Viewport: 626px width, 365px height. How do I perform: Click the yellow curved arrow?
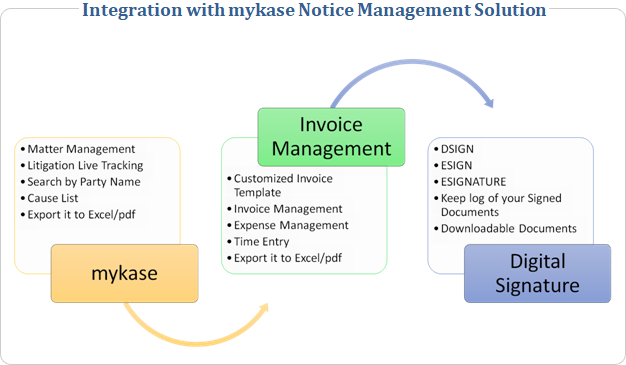tap(196, 324)
